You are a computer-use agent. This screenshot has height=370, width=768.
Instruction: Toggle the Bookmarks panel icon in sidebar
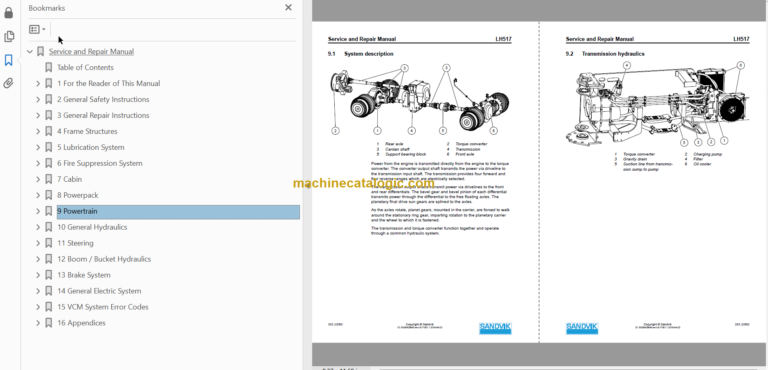(8, 60)
